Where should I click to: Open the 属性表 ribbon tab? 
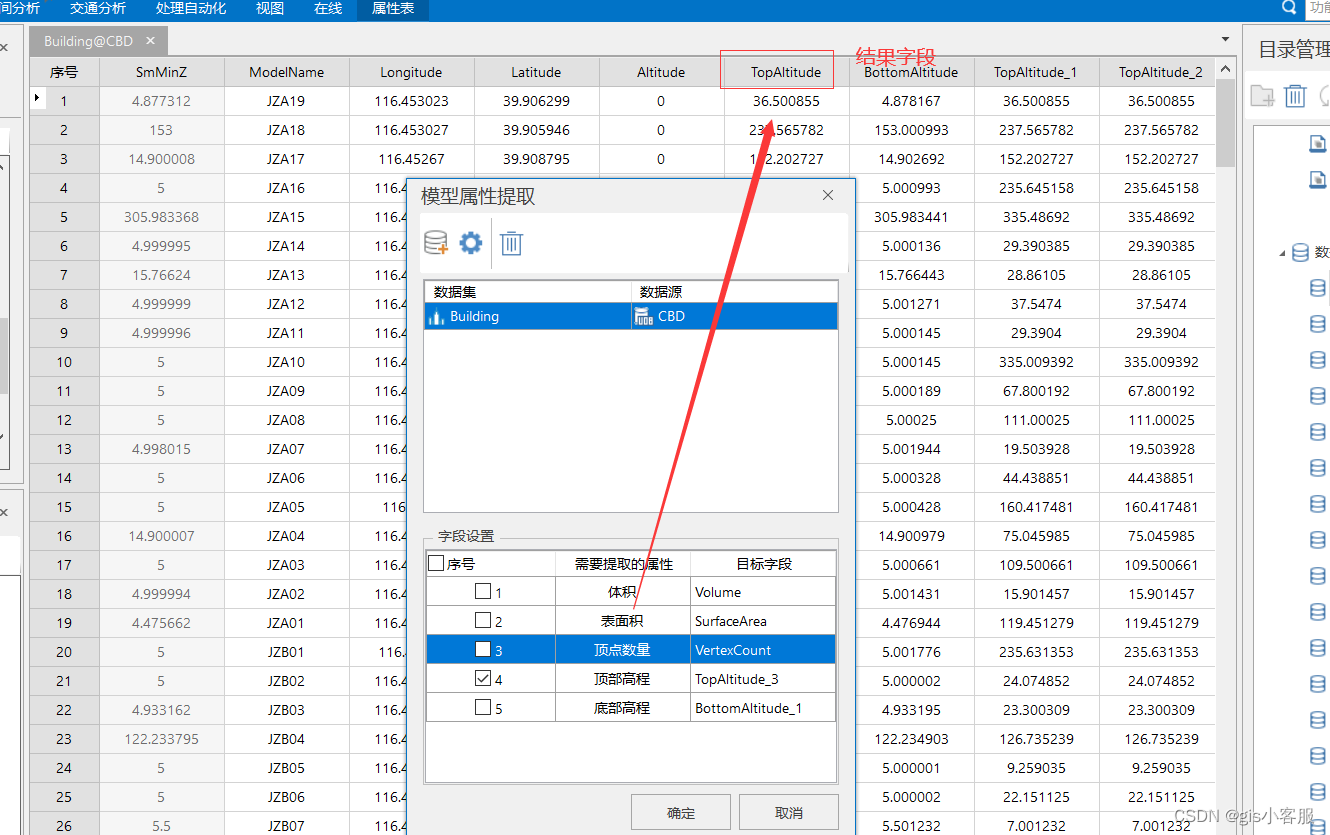[393, 9]
